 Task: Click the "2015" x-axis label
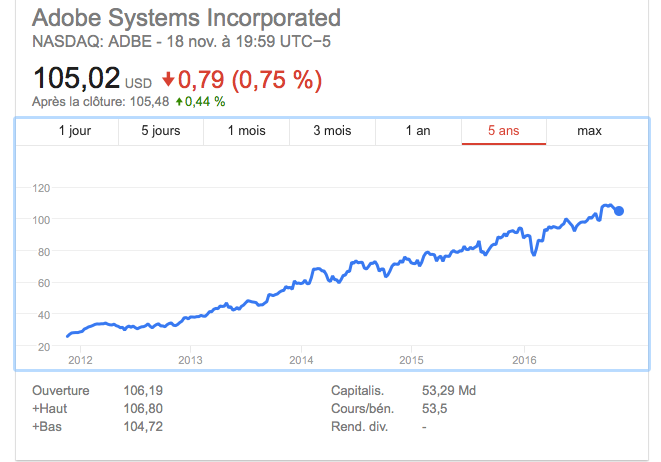click(x=411, y=360)
